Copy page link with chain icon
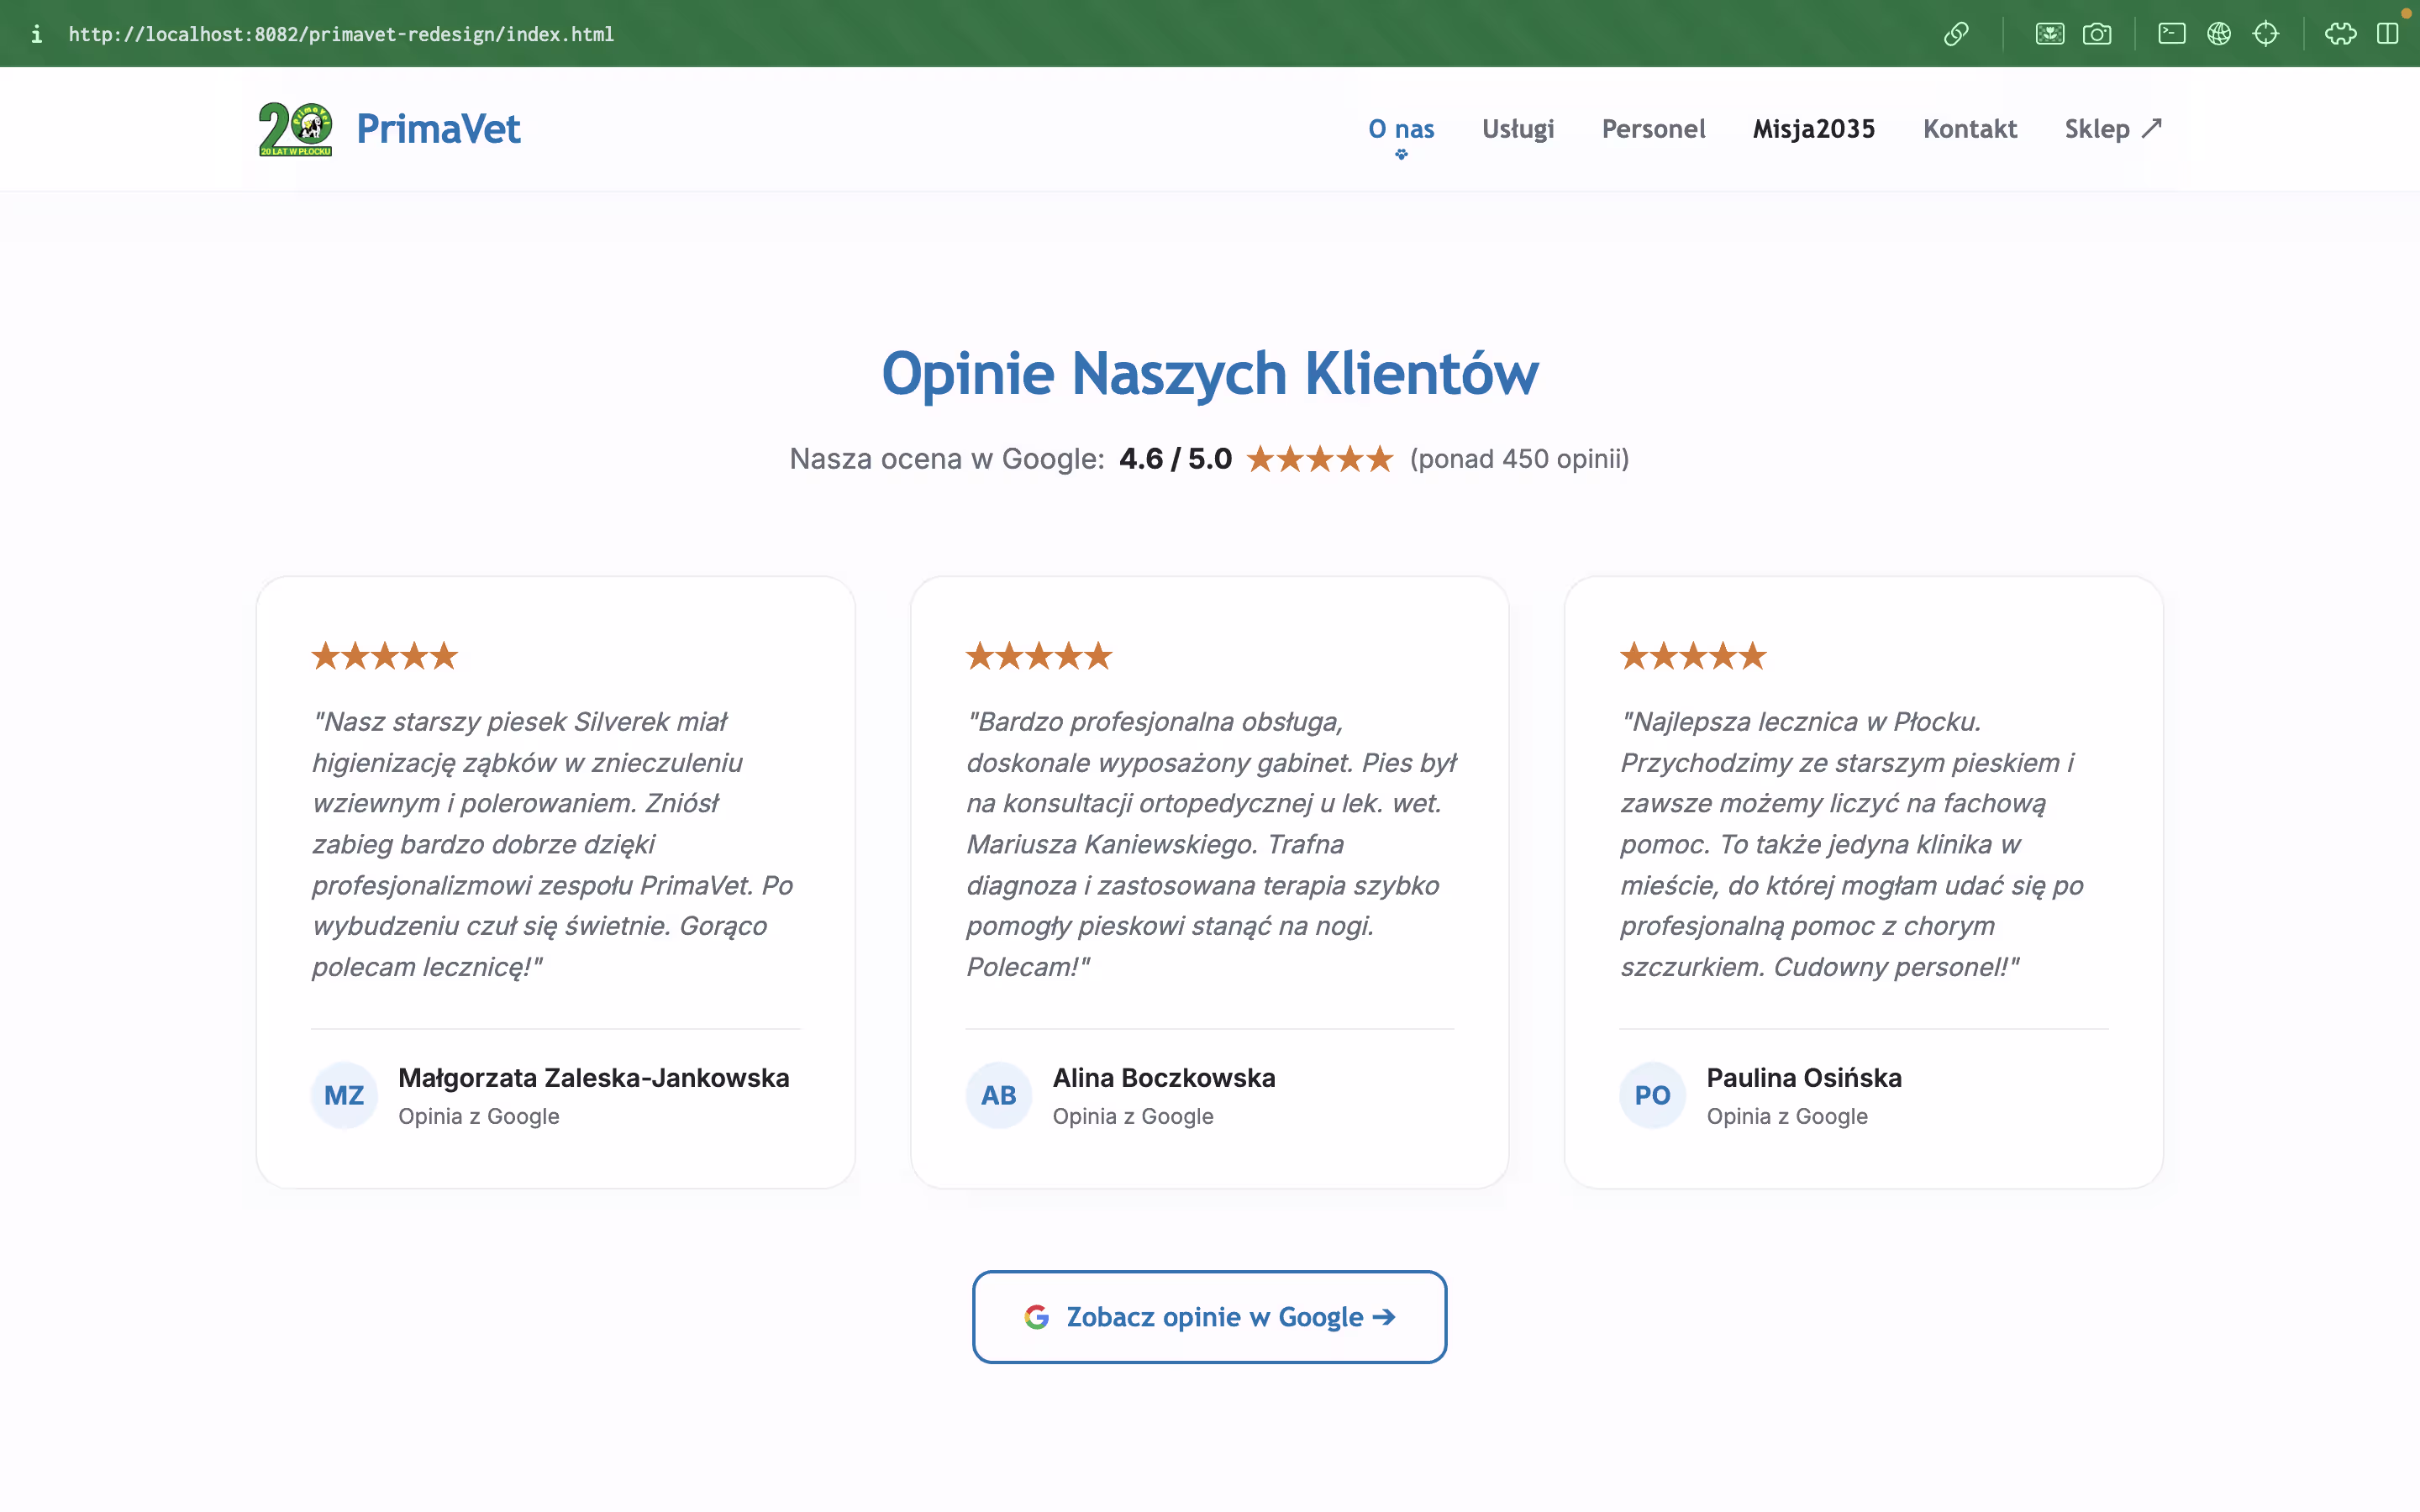This screenshot has width=2420, height=1512. point(1956,34)
